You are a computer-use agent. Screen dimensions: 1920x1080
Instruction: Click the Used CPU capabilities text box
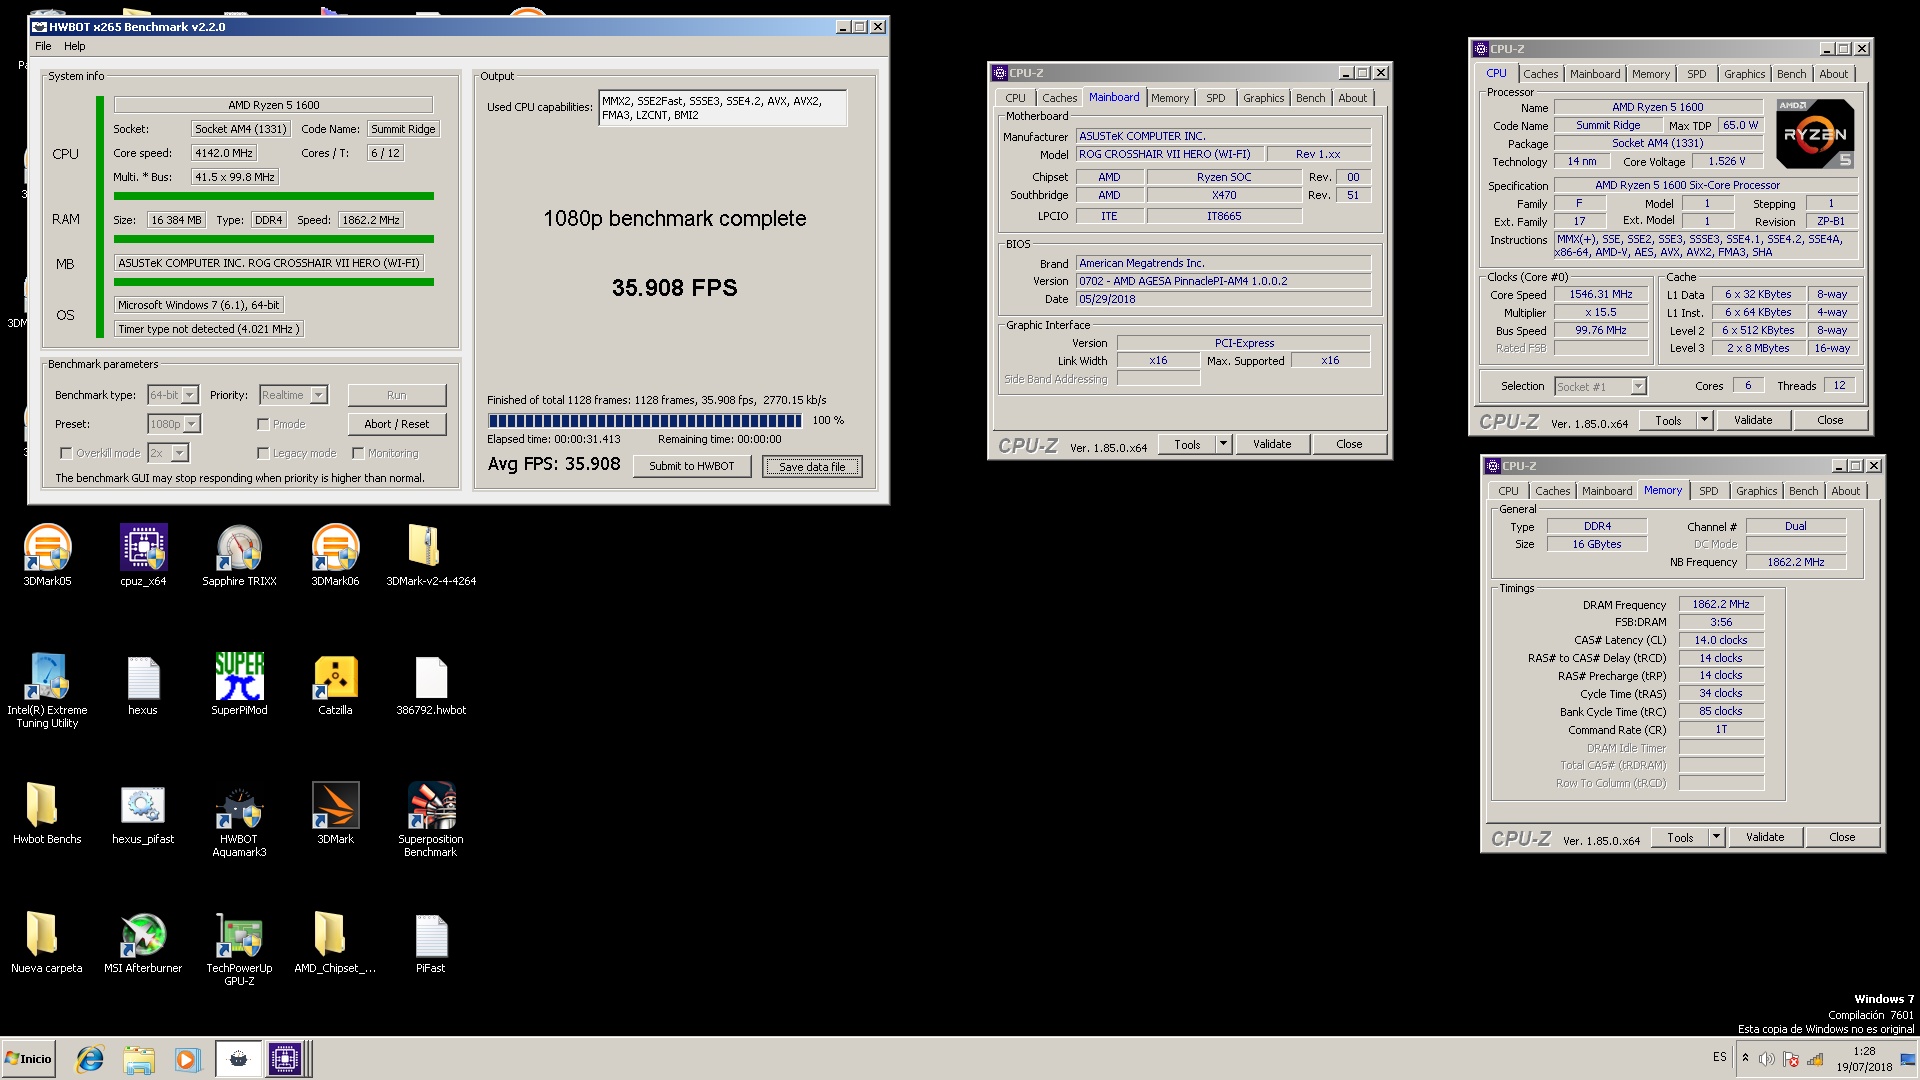click(x=722, y=108)
